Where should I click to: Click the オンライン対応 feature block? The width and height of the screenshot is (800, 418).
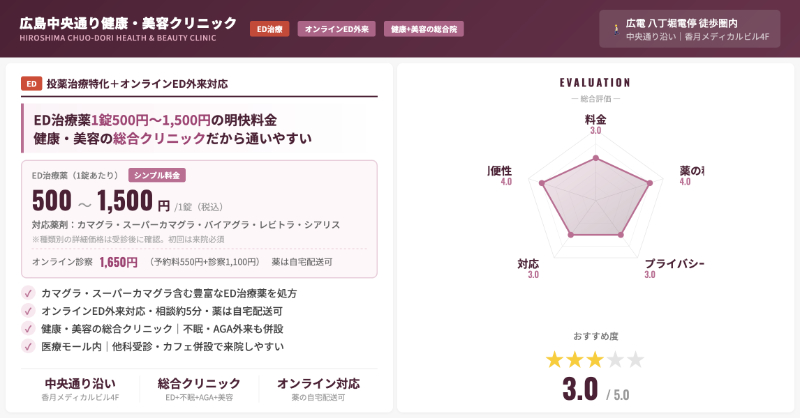318,388
